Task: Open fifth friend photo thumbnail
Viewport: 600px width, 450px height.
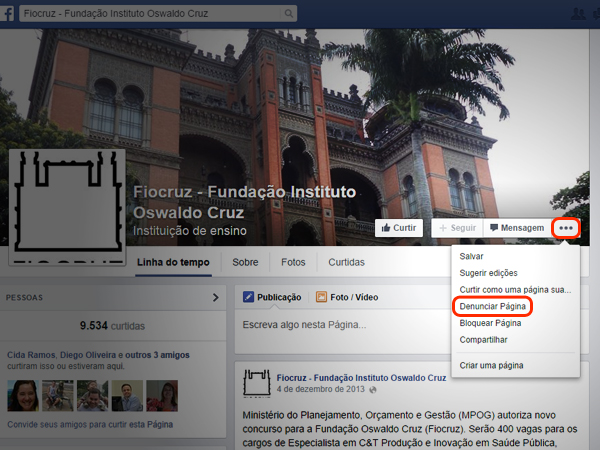Action: point(162,396)
